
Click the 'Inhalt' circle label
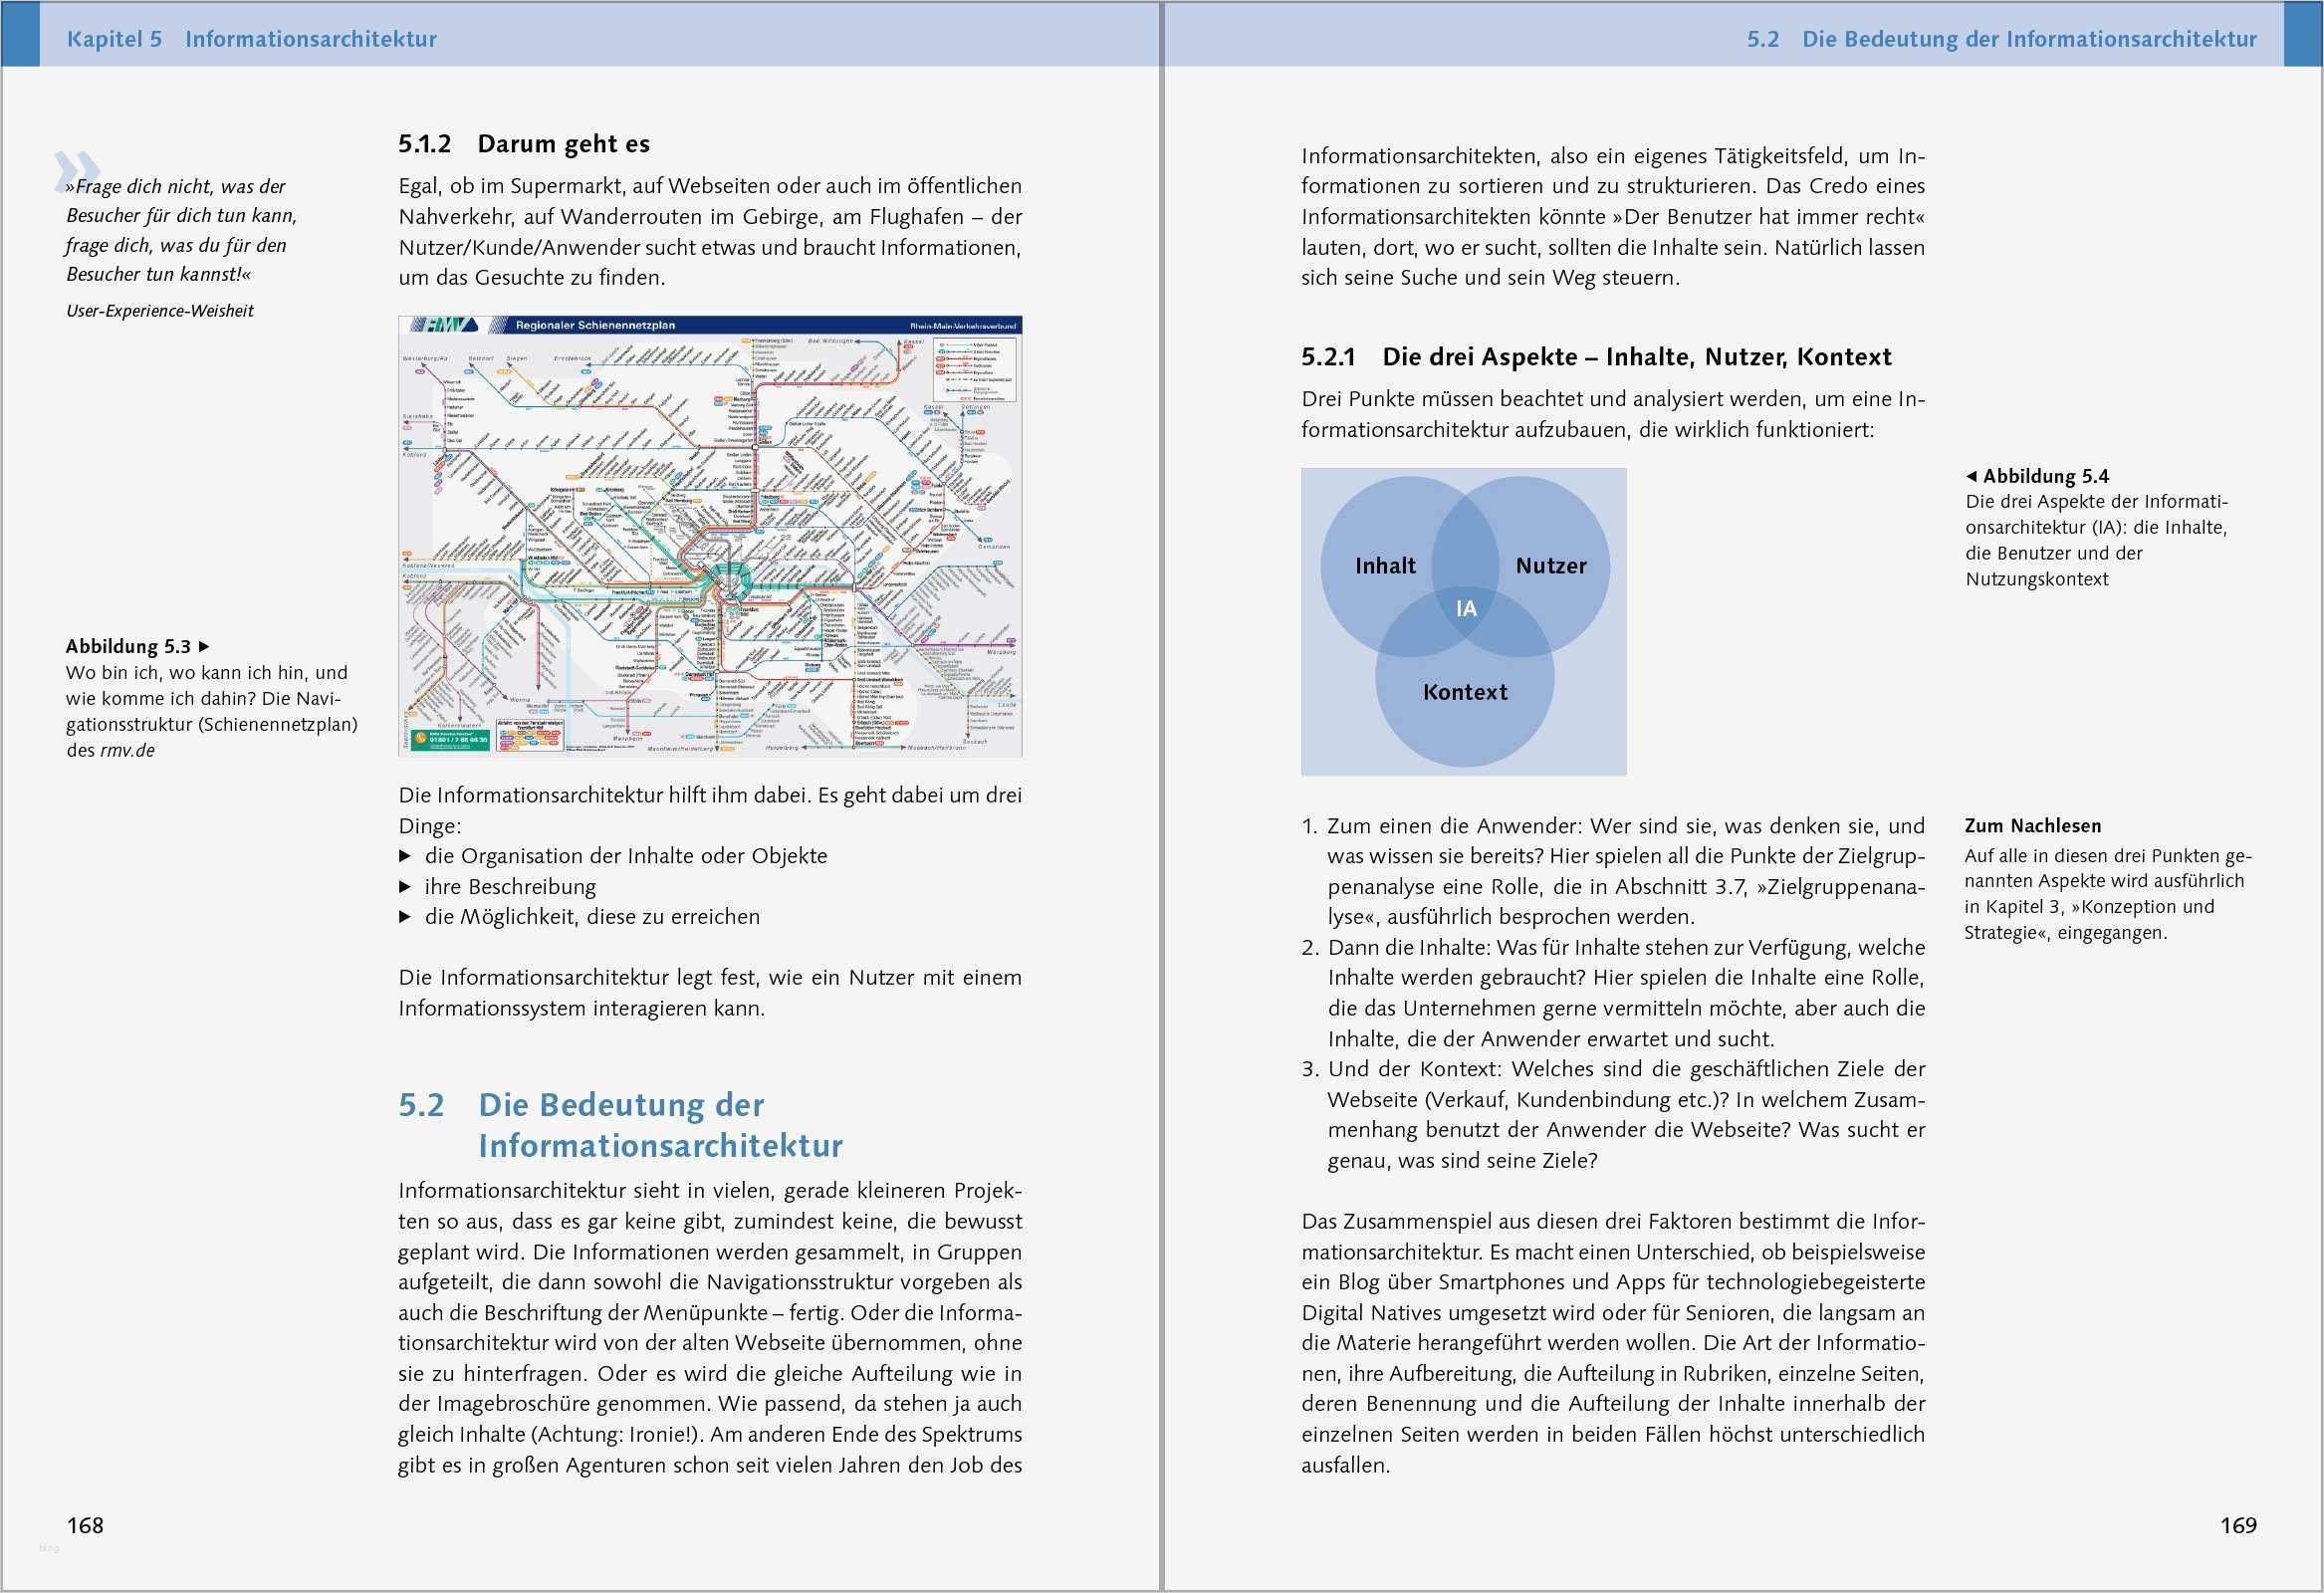tap(1385, 566)
